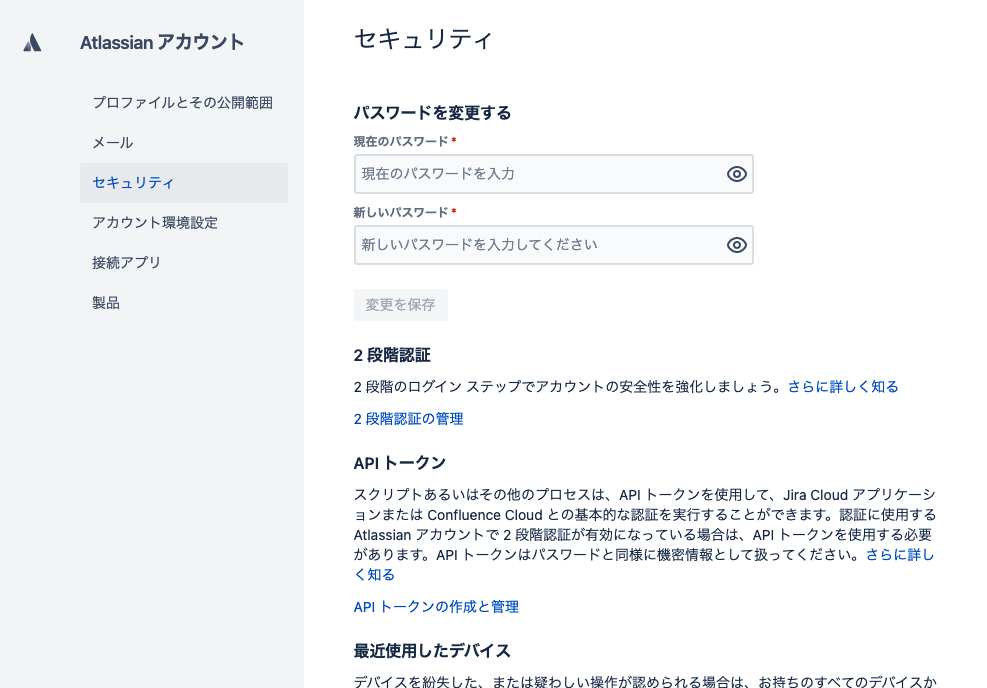
Task: Show current password with eye icon
Action: [737, 174]
